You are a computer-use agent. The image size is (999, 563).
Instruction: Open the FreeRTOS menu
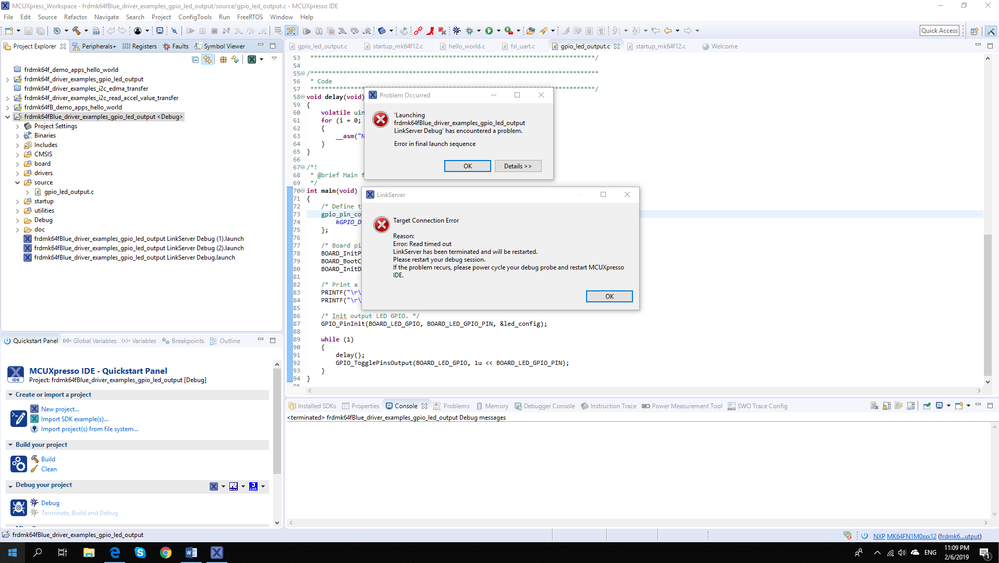pos(250,17)
